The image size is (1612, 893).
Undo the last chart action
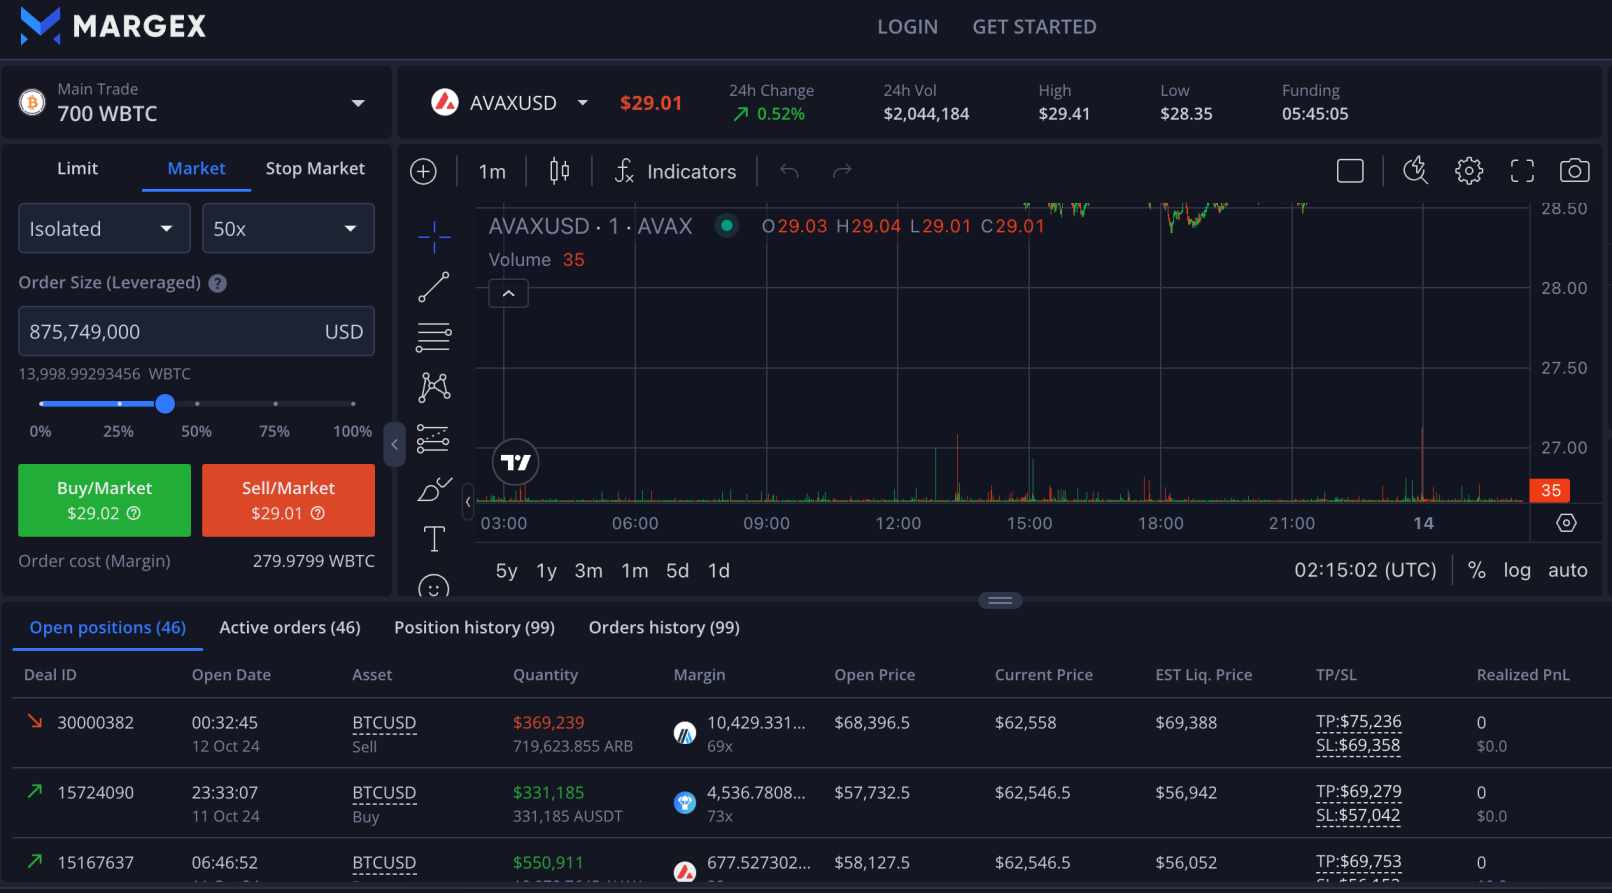coord(789,171)
